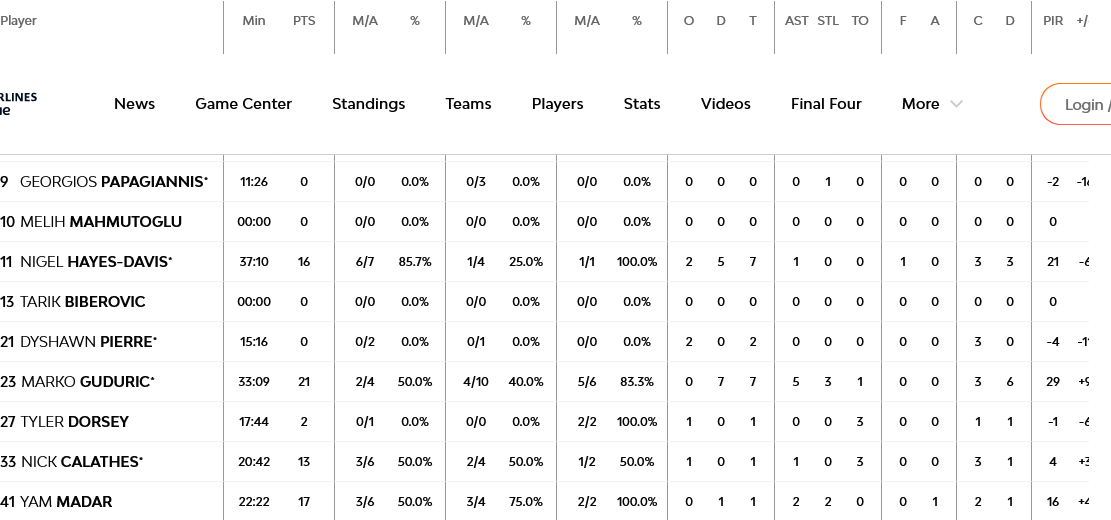View Nick Calathes player link
1111x520 pixels.
80,462
